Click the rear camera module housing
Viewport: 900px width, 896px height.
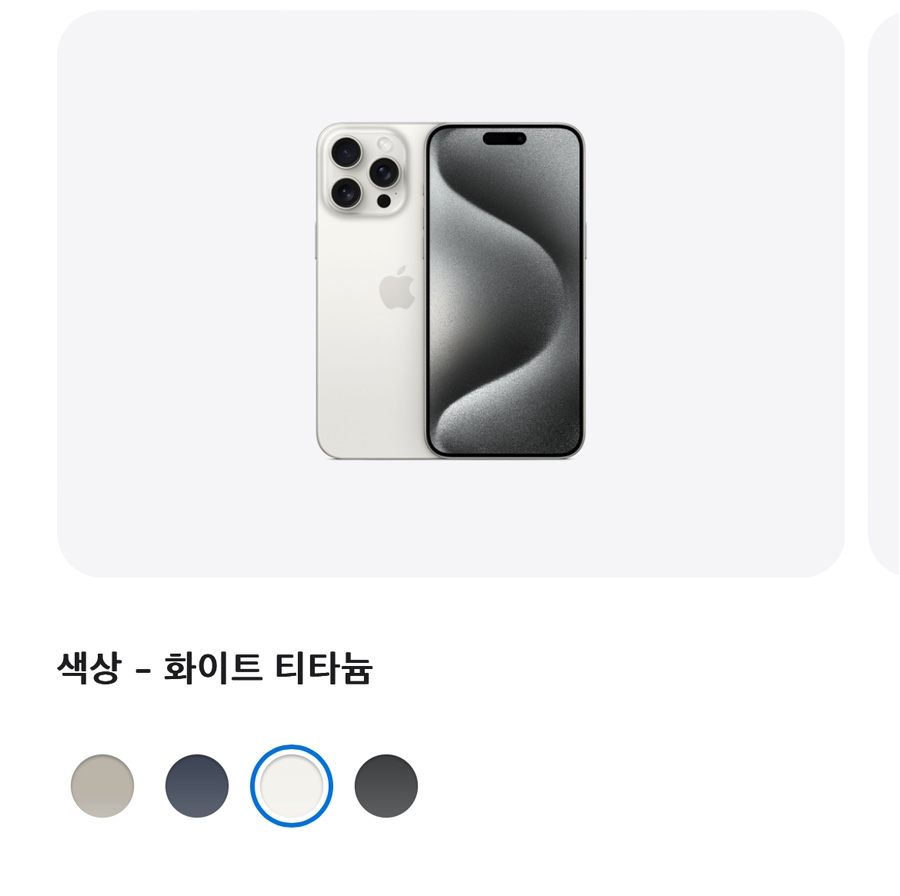364,172
